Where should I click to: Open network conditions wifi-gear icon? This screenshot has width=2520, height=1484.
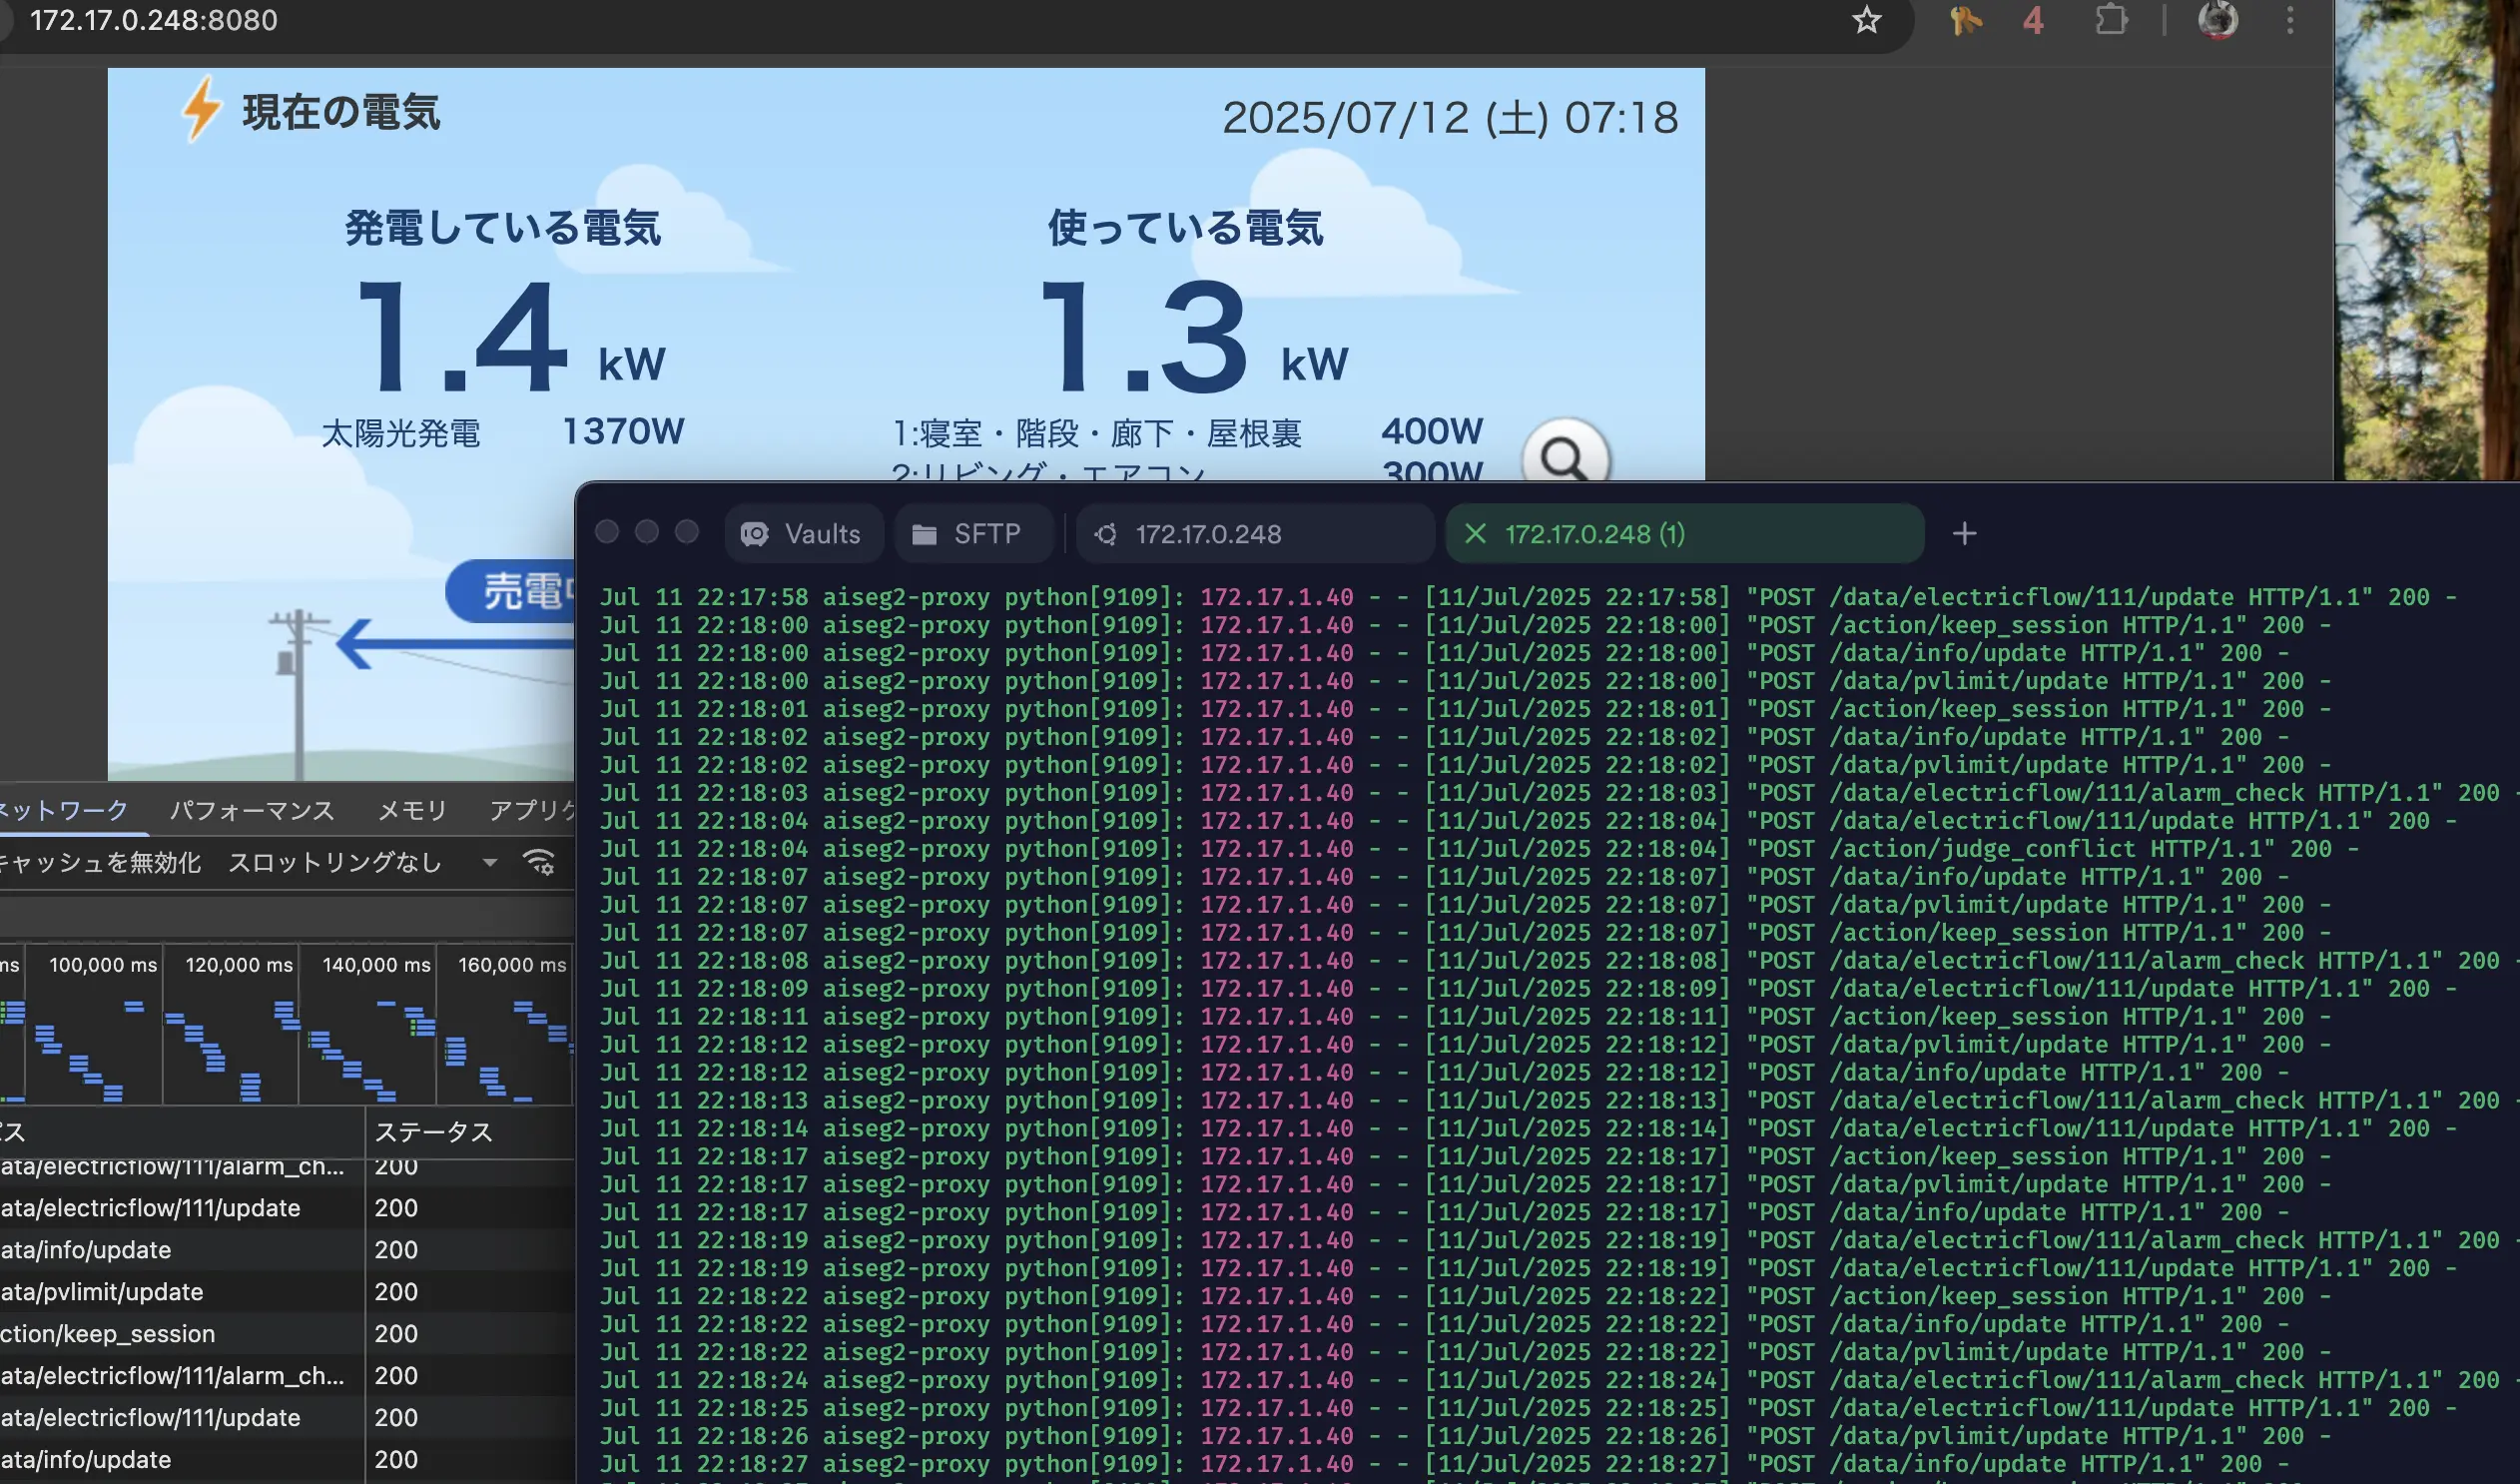point(539,862)
